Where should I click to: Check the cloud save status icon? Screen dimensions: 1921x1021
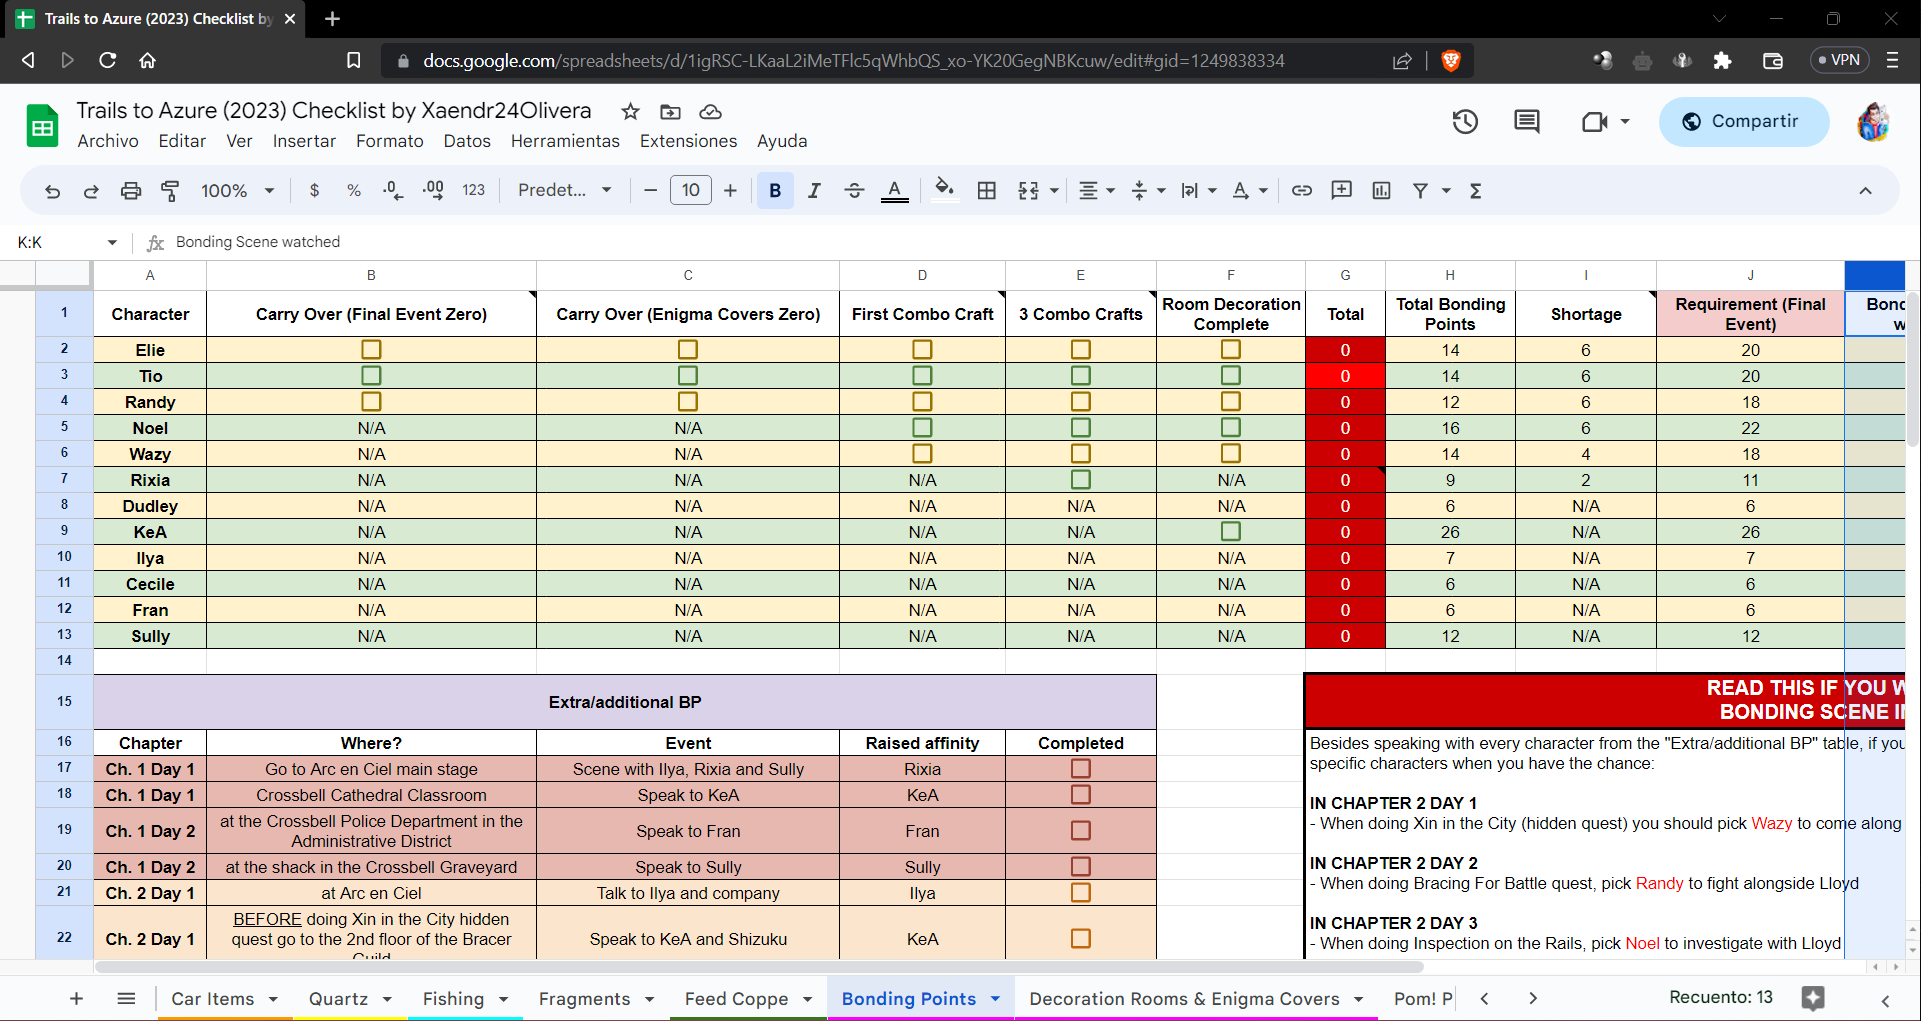[x=710, y=111]
